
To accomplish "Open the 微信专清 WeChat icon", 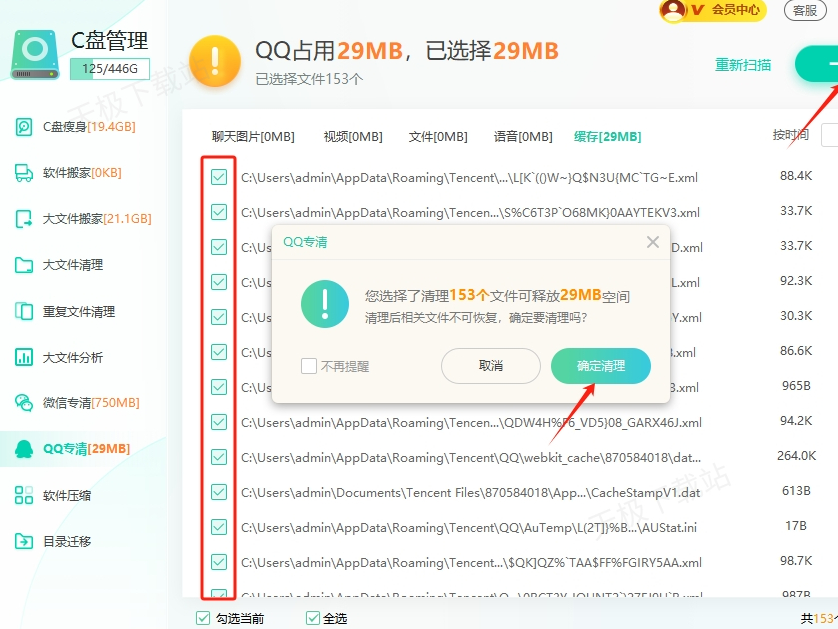I will click(24, 402).
